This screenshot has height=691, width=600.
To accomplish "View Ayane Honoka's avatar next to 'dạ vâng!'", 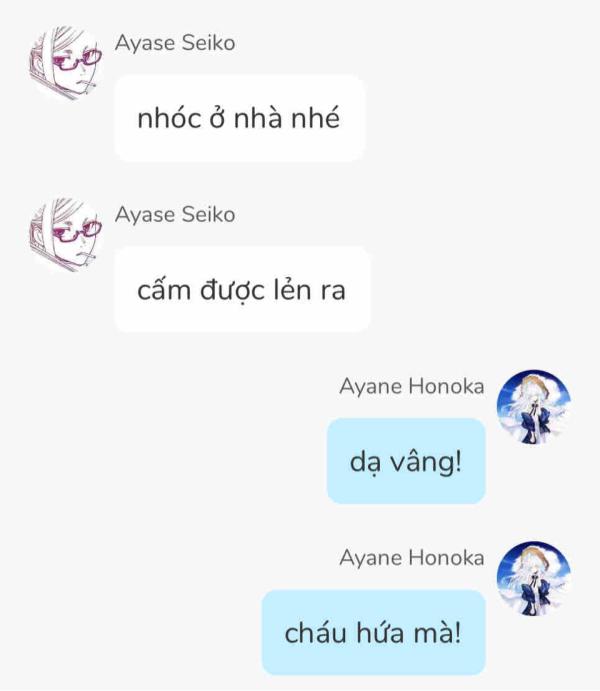I will pyautogui.click(x=534, y=407).
